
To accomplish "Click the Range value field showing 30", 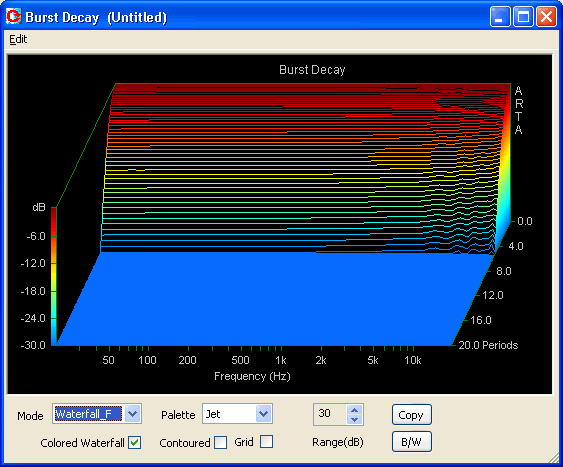I will point(330,414).
